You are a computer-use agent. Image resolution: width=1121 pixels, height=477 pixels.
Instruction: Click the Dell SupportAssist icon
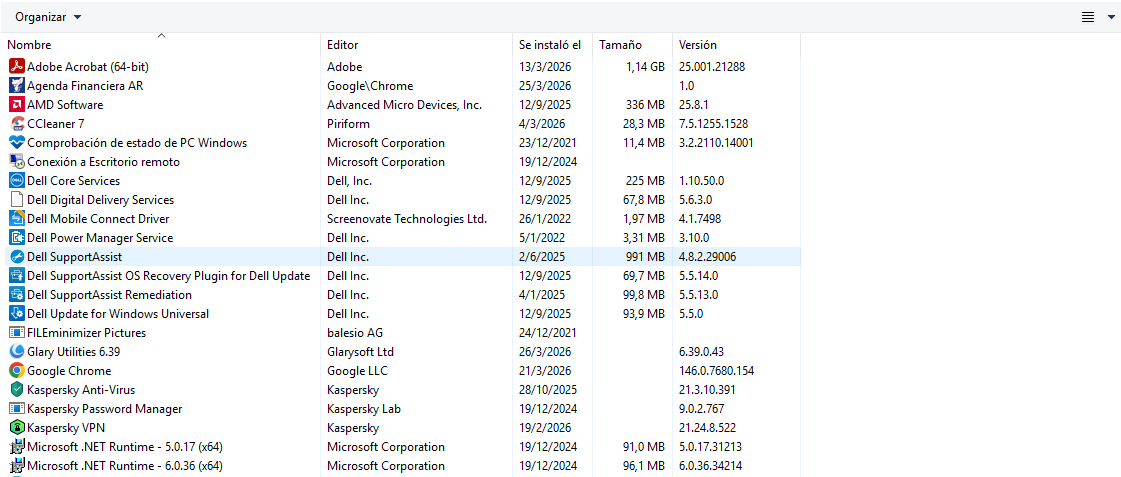(x=16, y=257)
